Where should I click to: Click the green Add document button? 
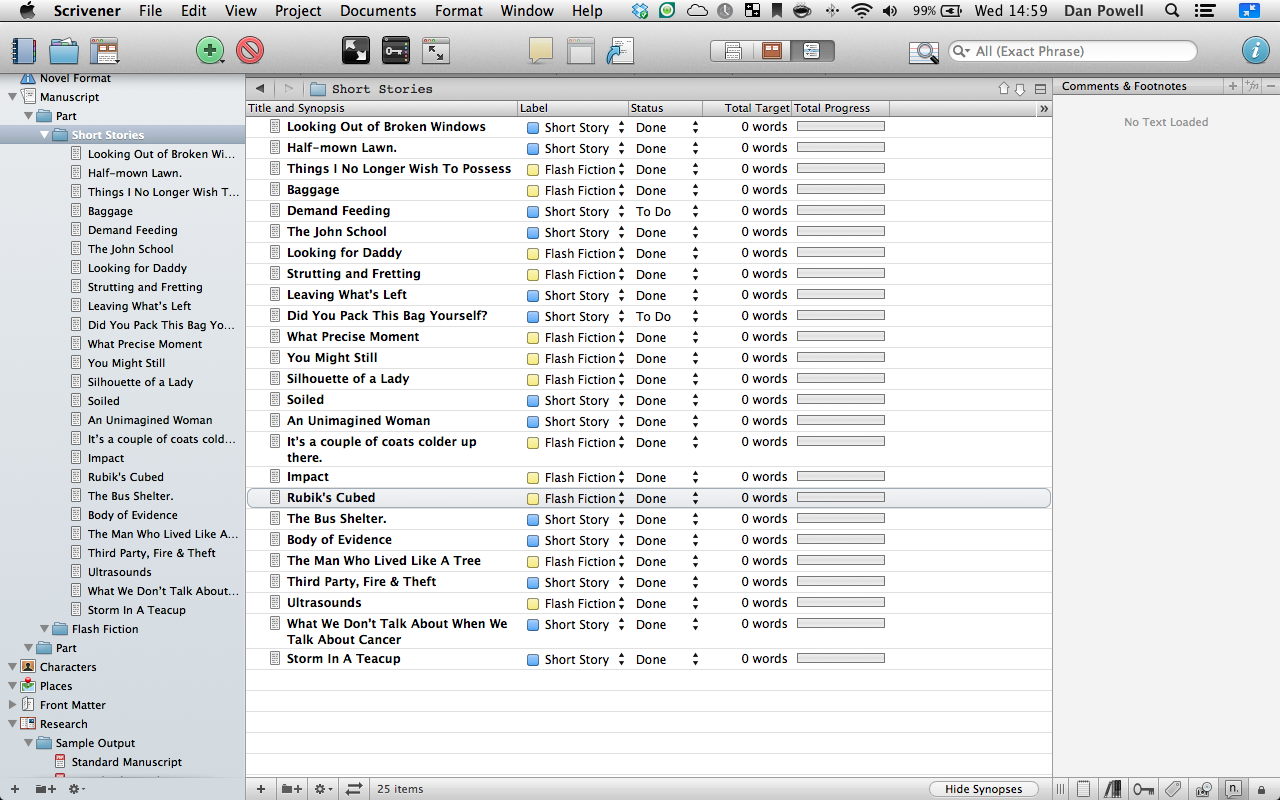coord(209,51)
